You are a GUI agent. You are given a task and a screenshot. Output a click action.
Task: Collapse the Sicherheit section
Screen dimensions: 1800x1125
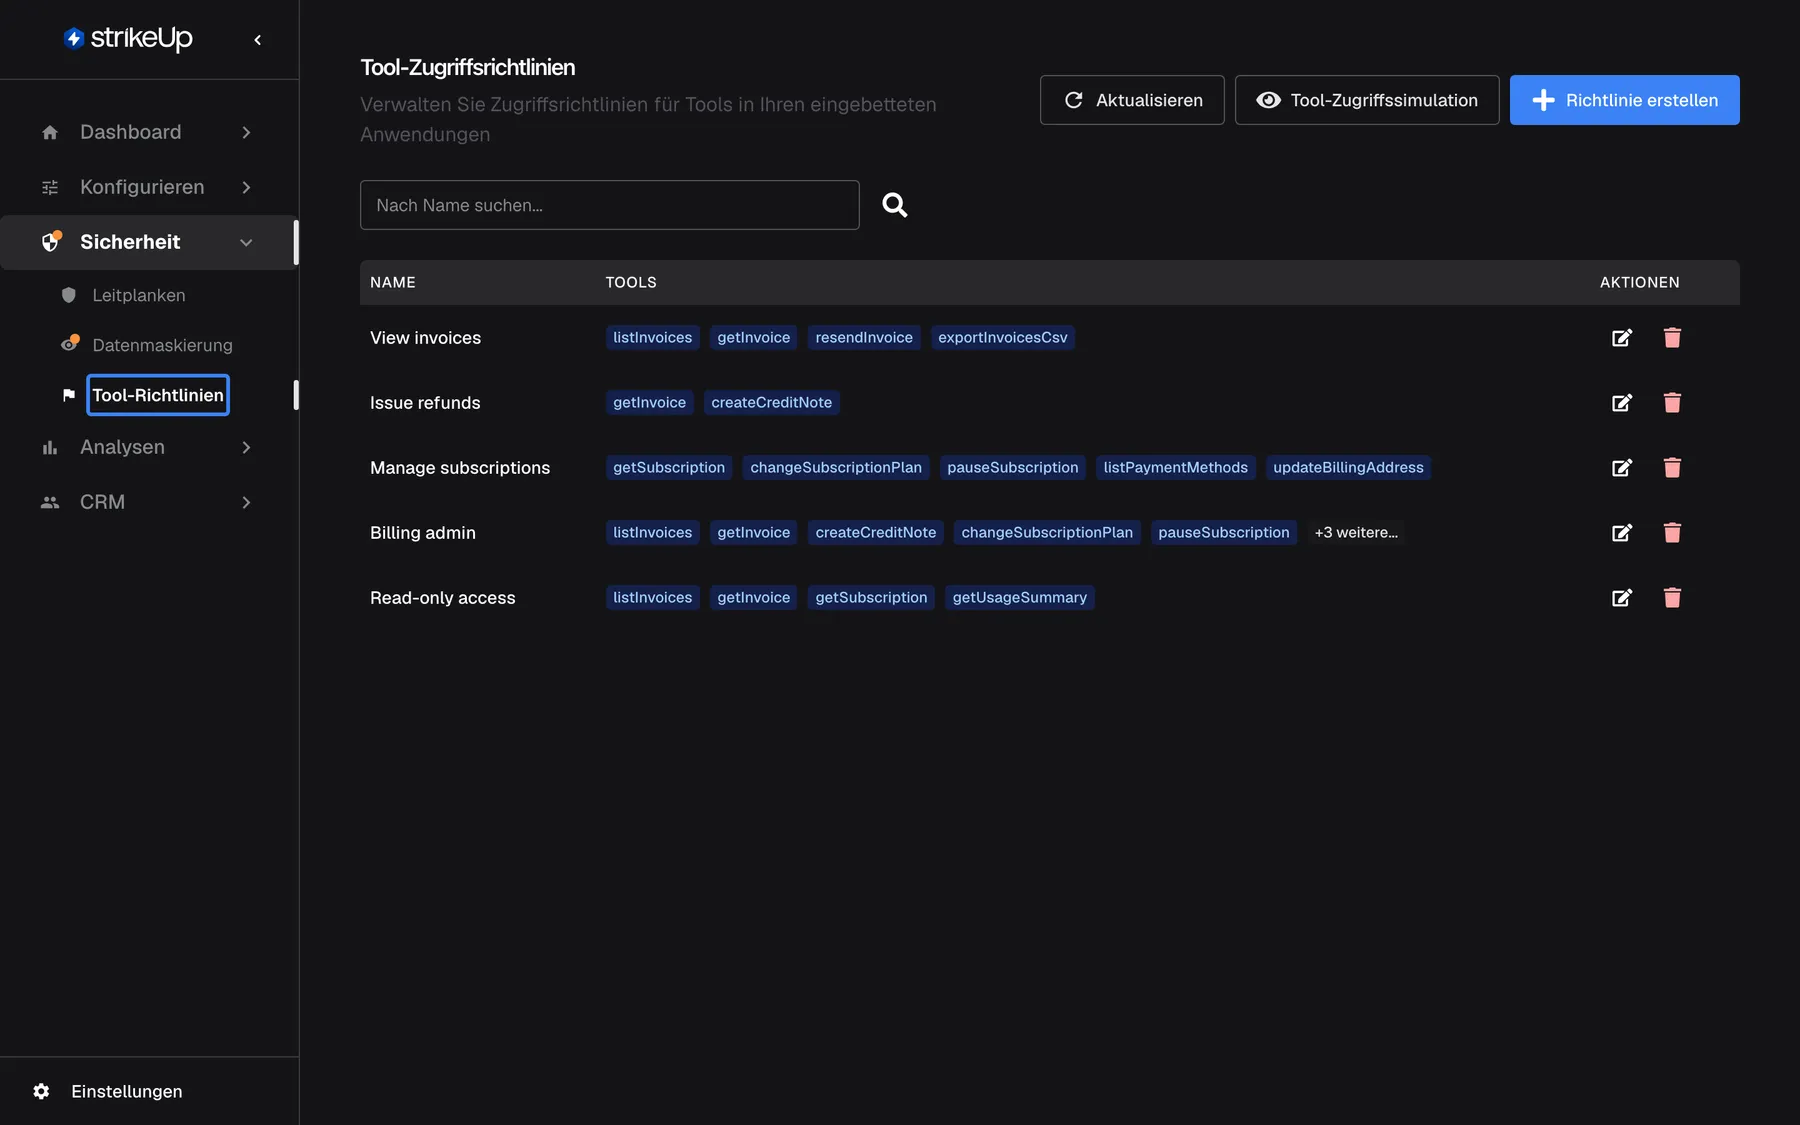pos(148,242)
